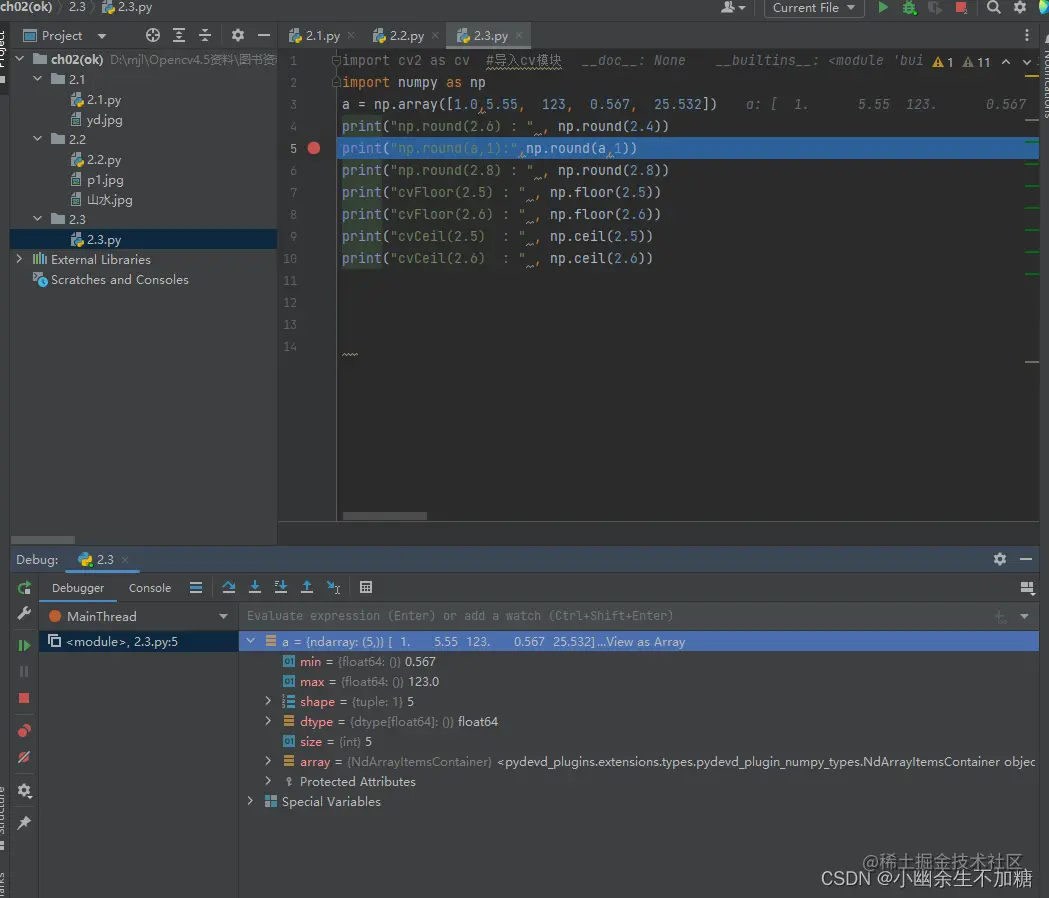Open the Debugger tab
Screen dimensions: 1049x898
click(x=78, y=588)
